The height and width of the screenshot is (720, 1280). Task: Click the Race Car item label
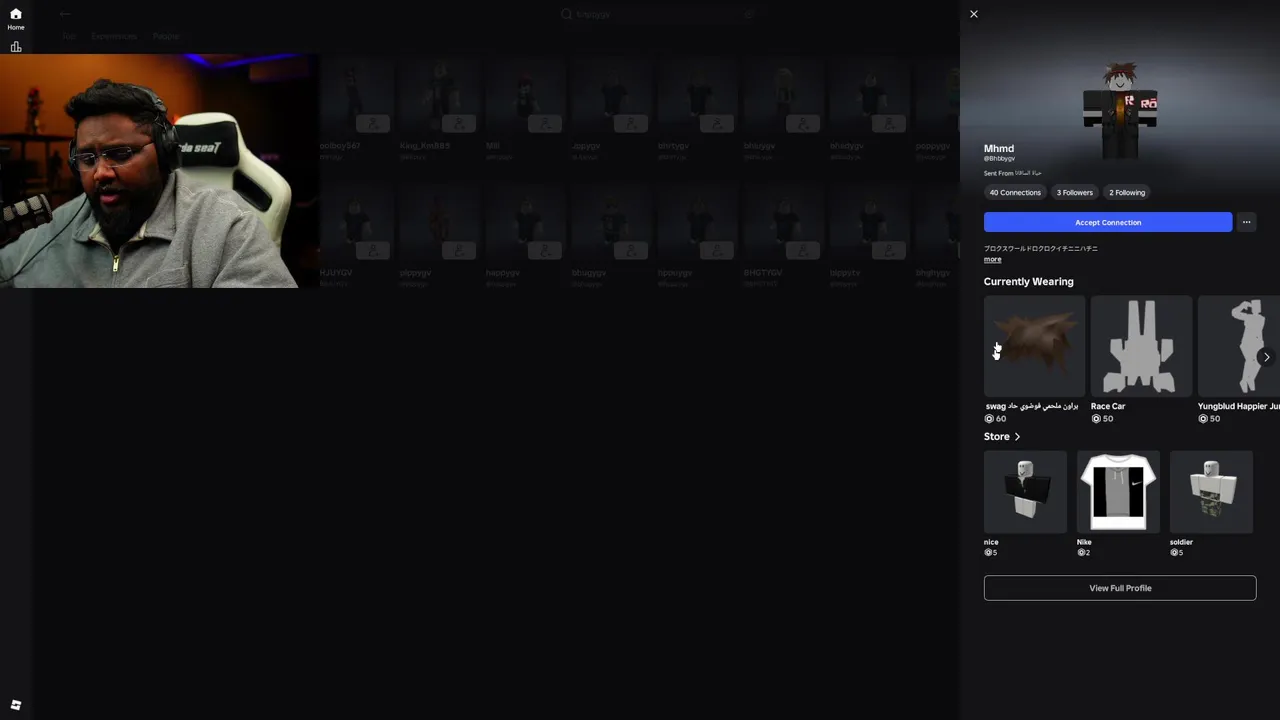click(x=1108, y=406)
